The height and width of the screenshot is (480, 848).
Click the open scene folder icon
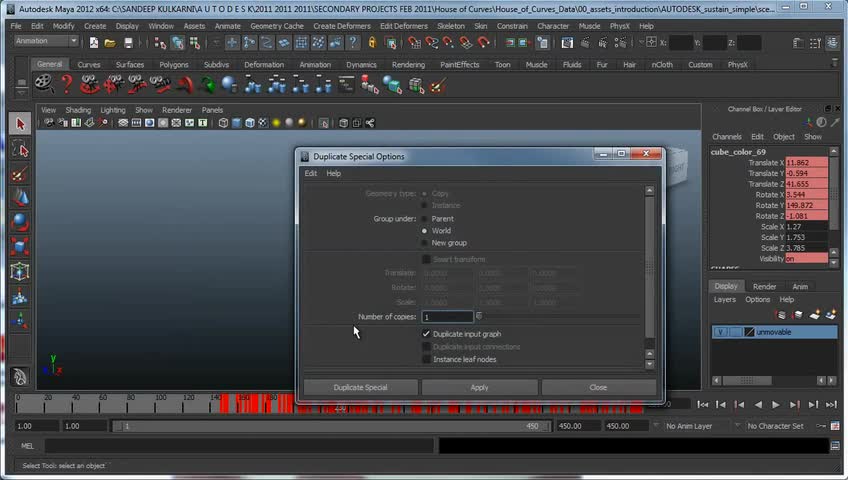coord(110,42)
